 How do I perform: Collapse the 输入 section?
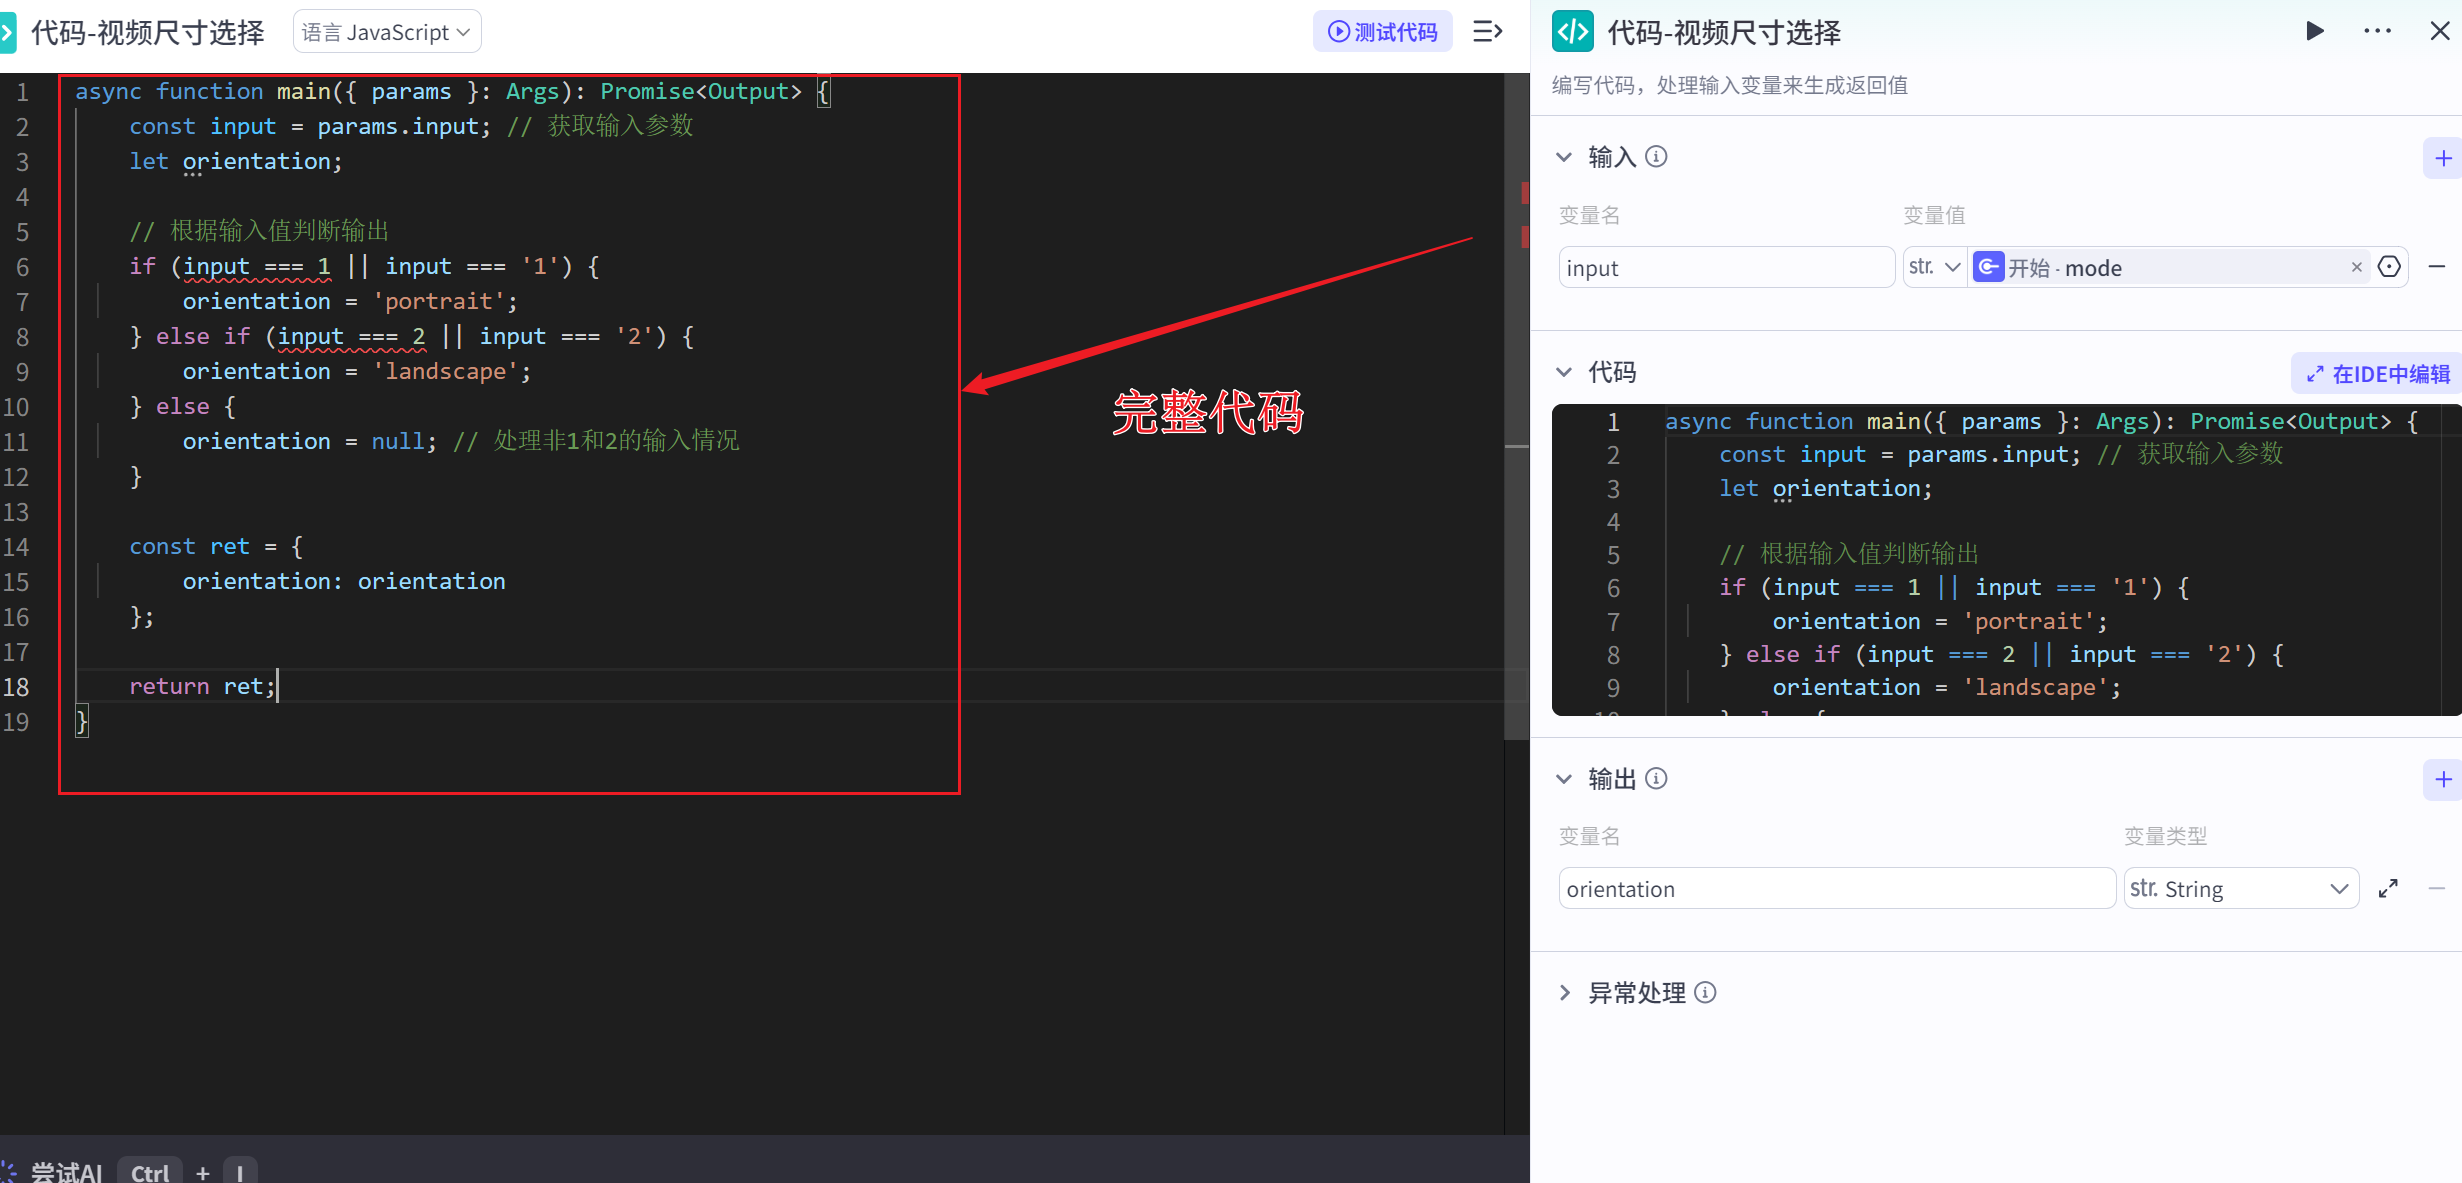(x=1565, y=156)
